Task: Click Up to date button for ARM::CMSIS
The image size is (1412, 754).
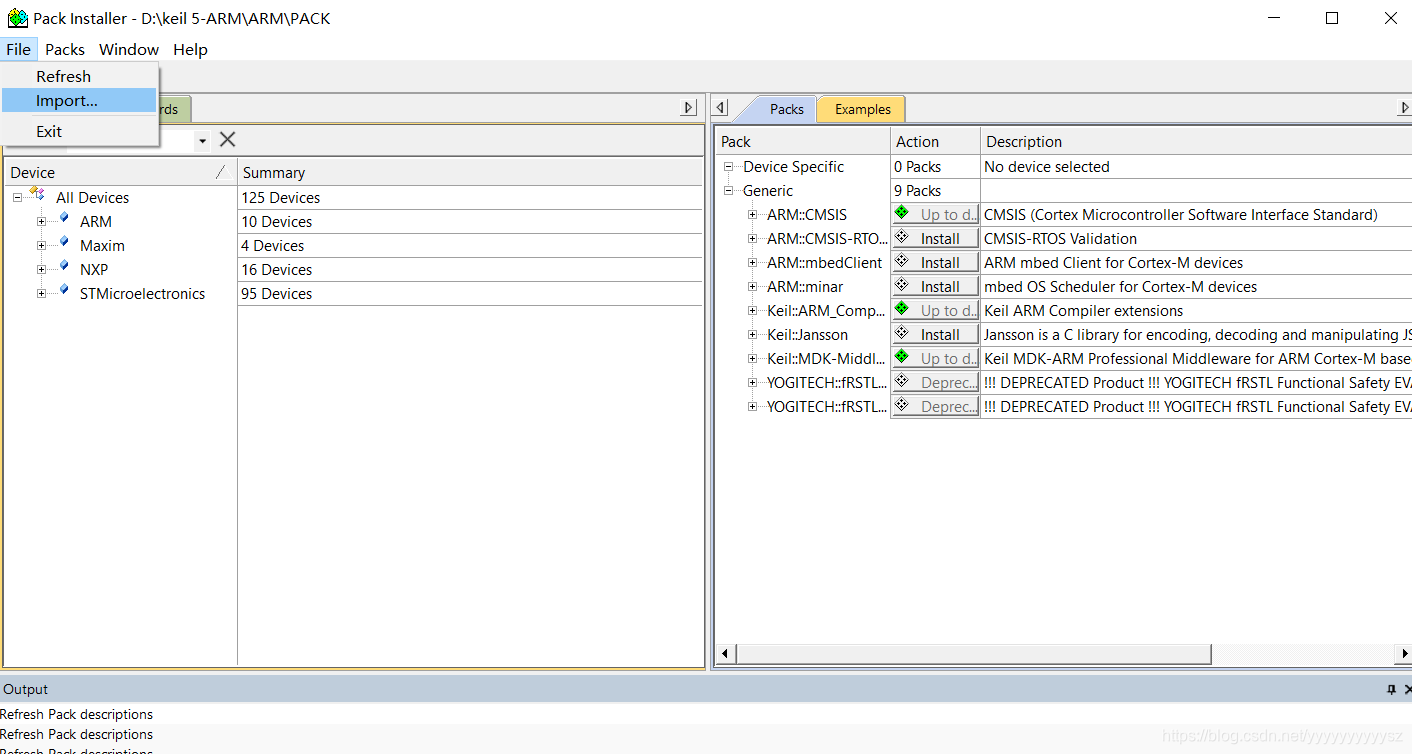Action: [x=935, y=214]
